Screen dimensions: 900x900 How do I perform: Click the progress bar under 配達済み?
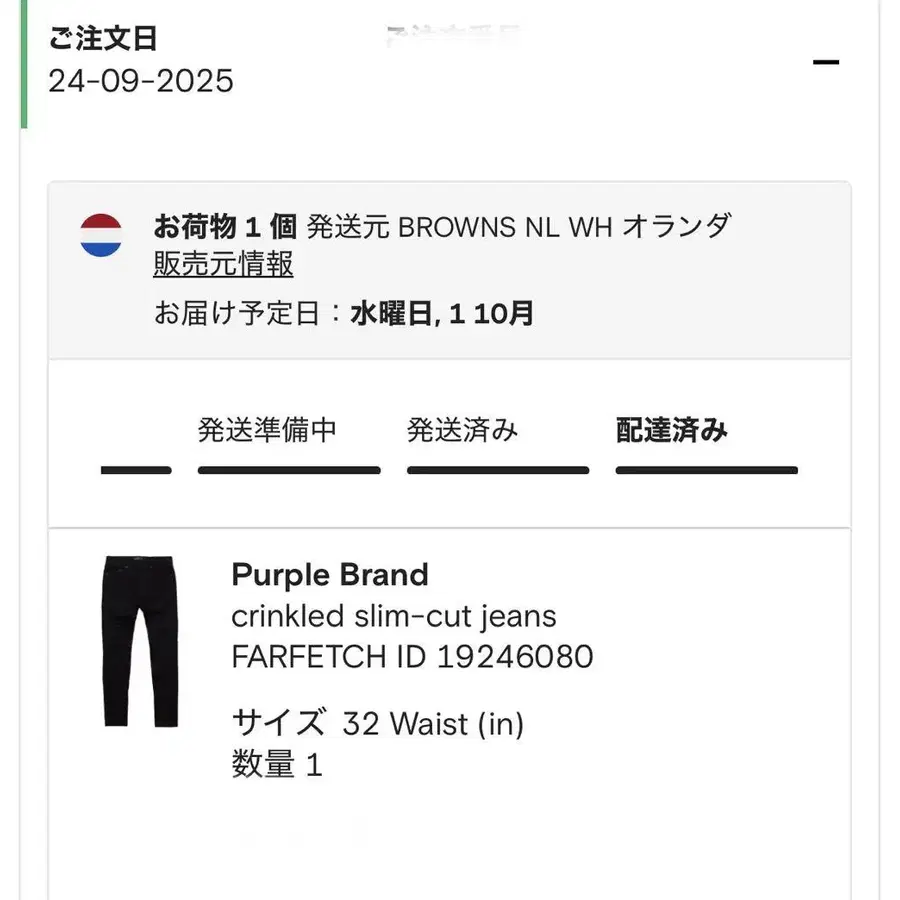coord(706,470)
